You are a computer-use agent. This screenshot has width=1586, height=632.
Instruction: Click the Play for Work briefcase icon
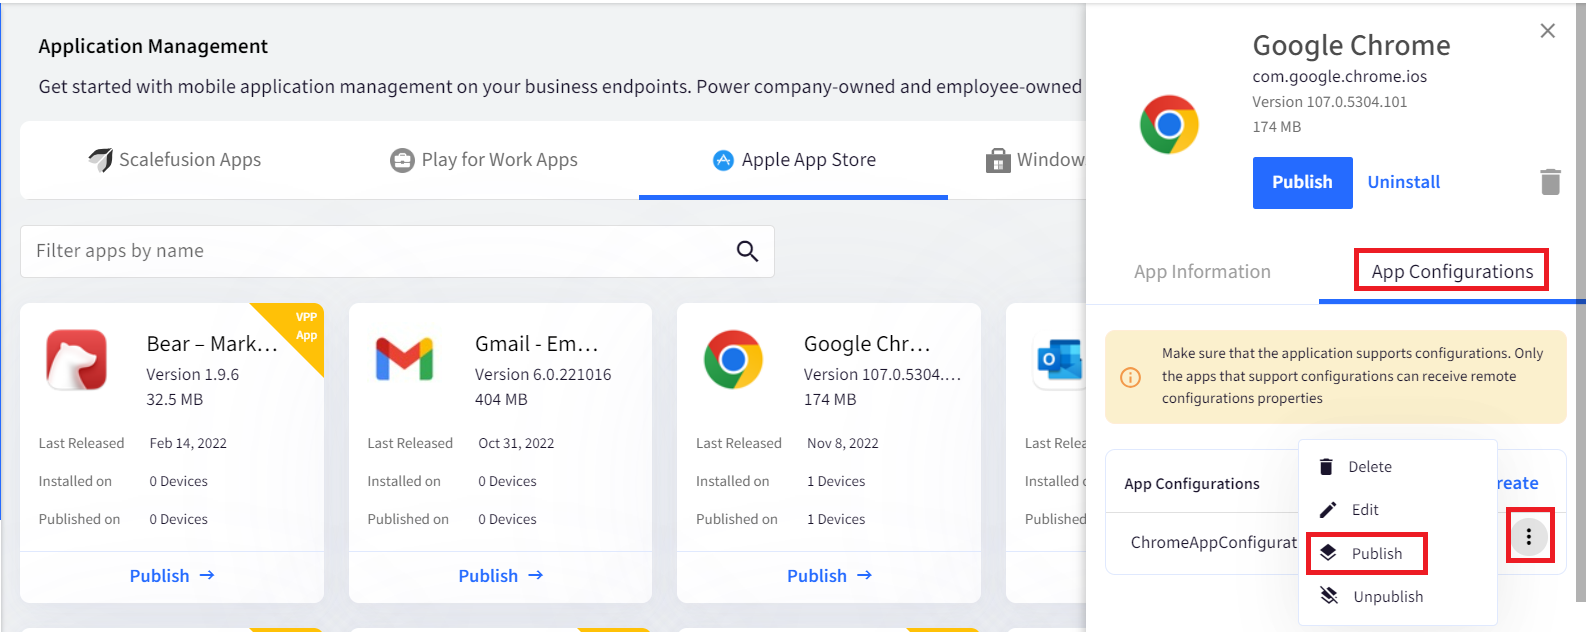tap(402, 160)
